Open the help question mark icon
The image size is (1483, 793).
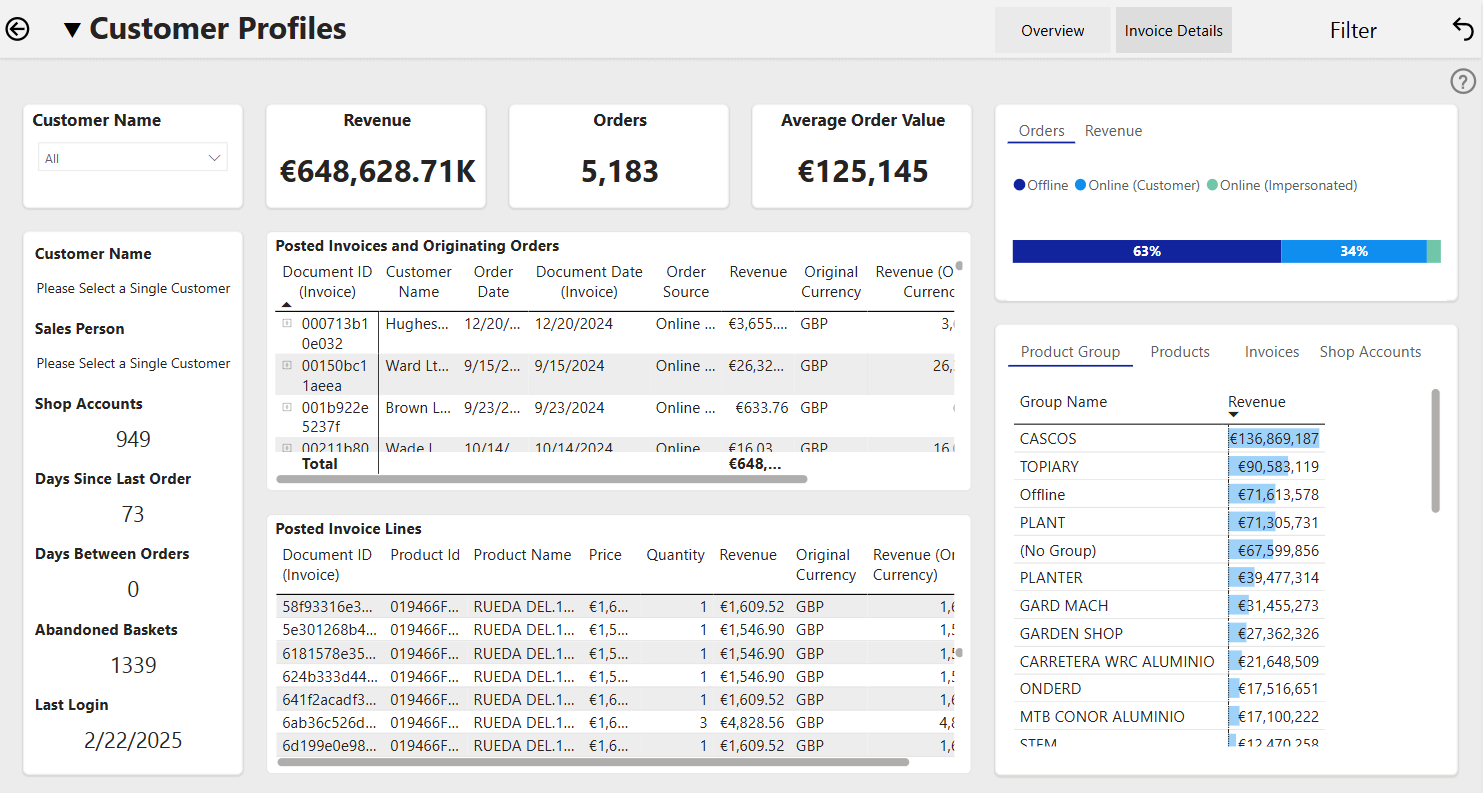click(1462, 82)
